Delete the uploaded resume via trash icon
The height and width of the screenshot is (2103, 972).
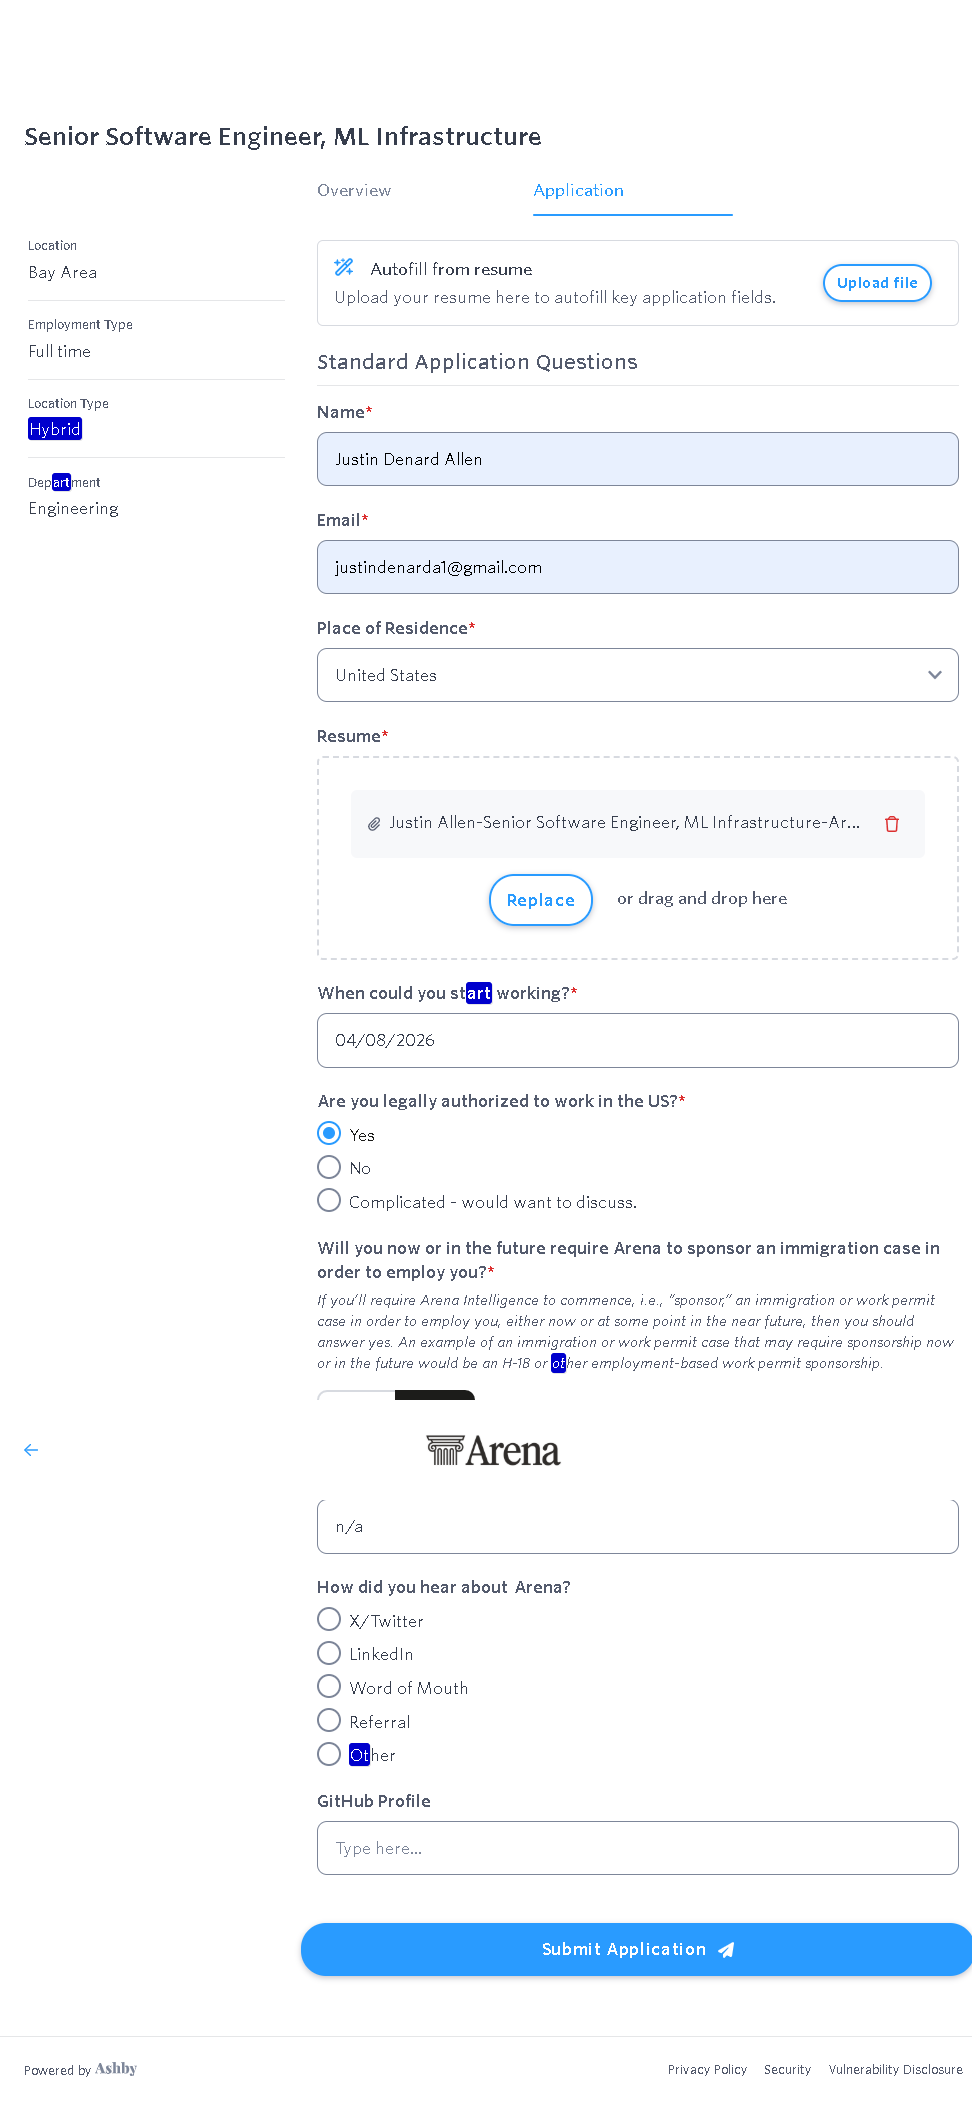pos(892,824)
